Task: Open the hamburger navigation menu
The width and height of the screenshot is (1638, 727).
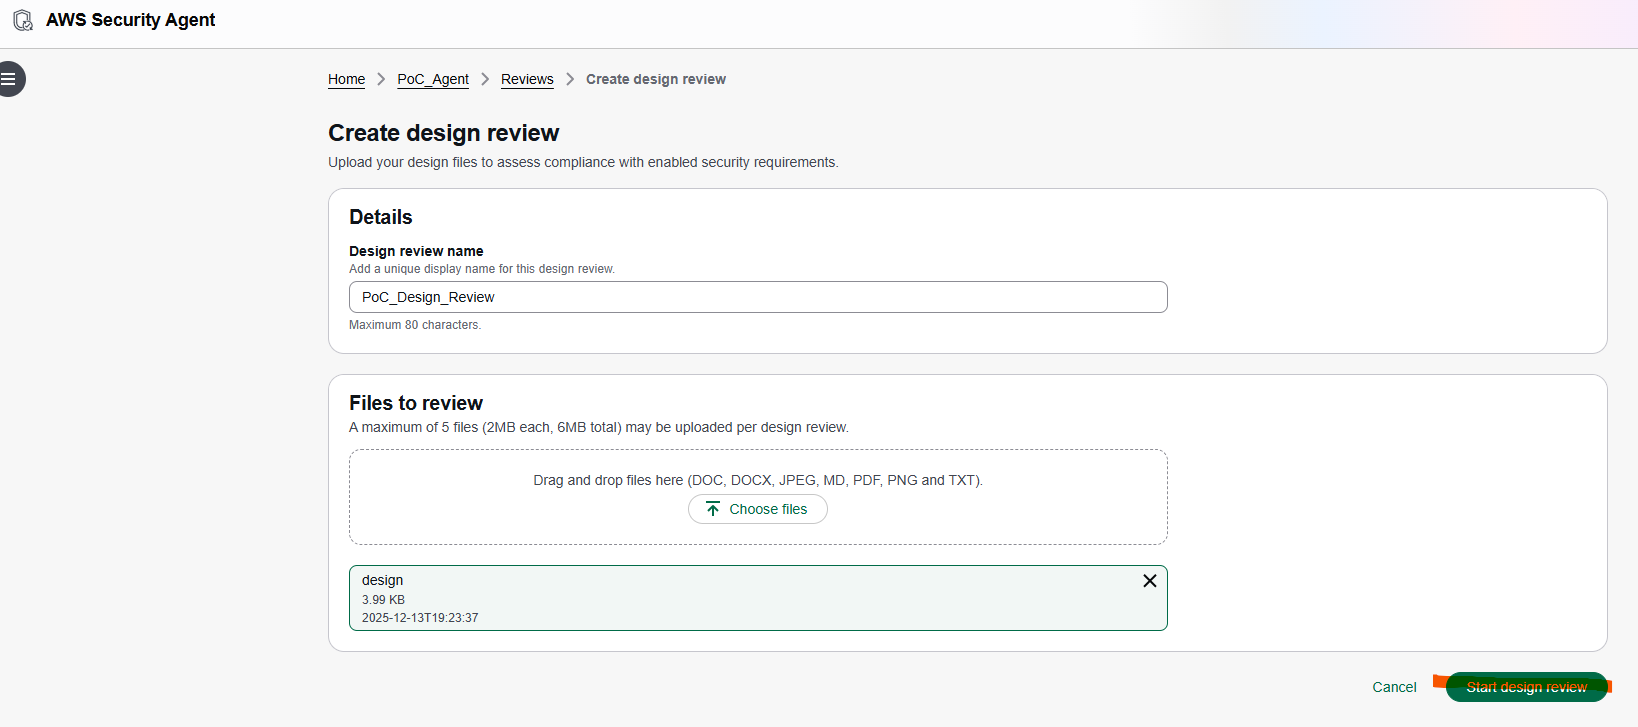Action: tap(9, 79)
